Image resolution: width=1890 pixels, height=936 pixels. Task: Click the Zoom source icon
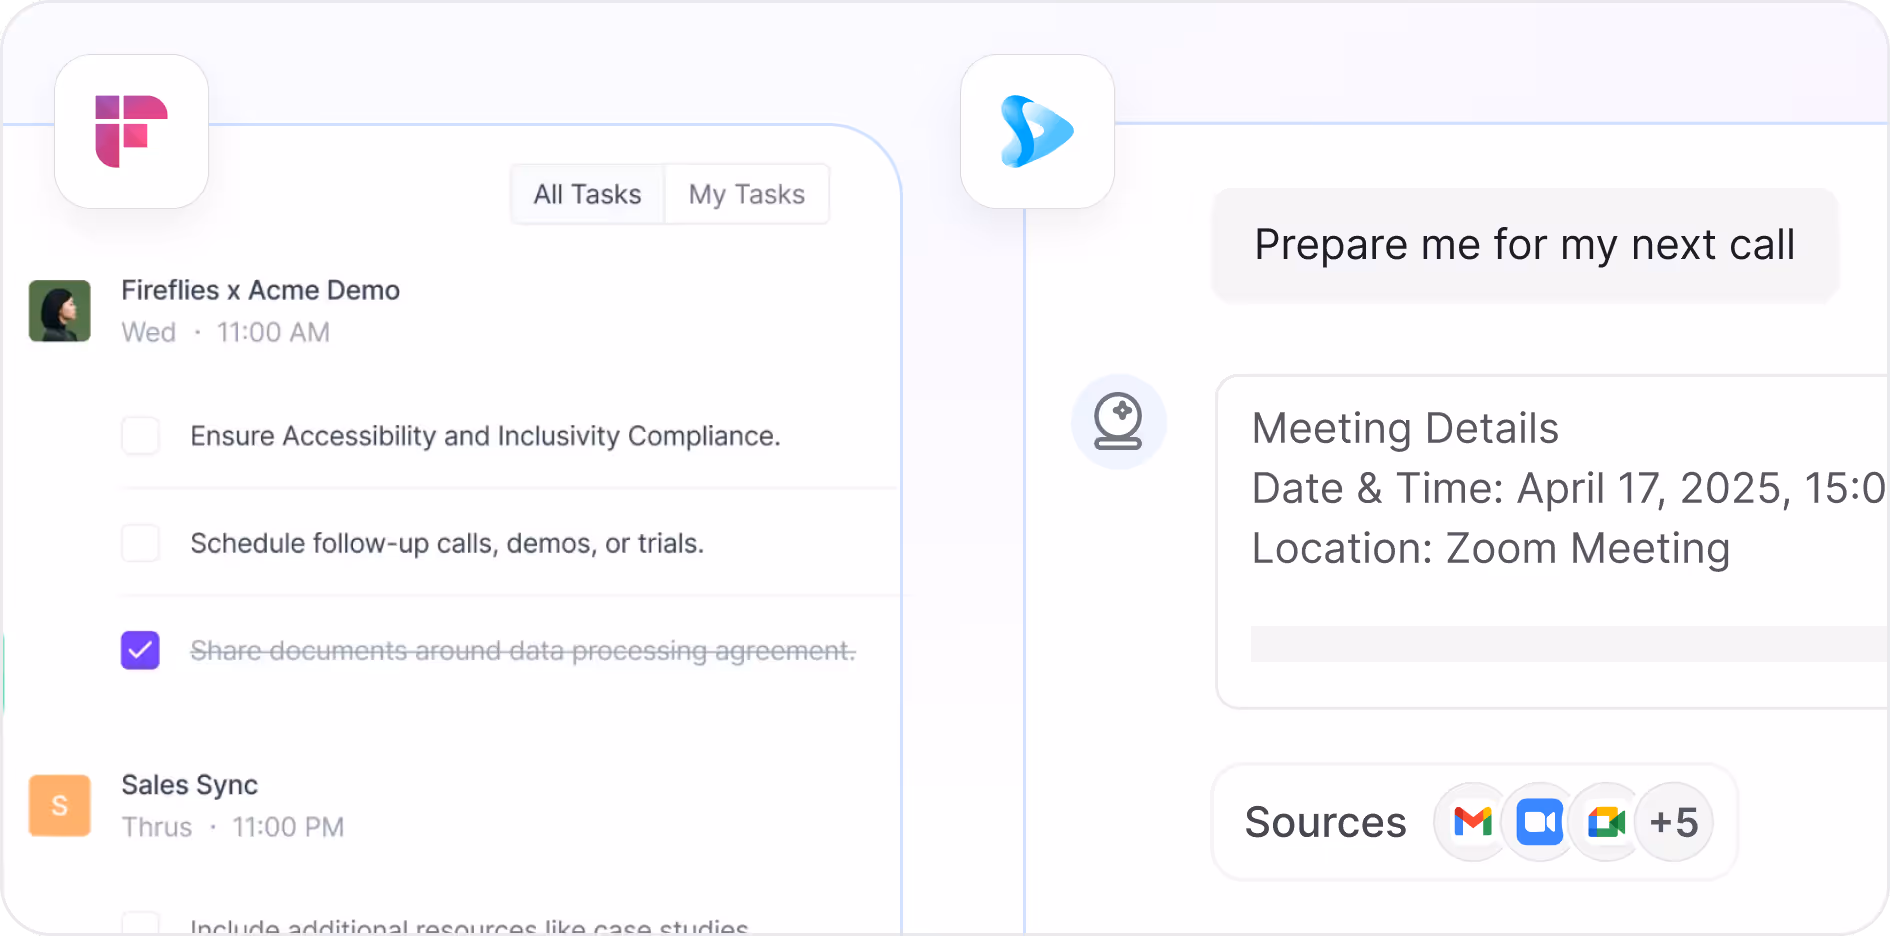(1539, 822)
